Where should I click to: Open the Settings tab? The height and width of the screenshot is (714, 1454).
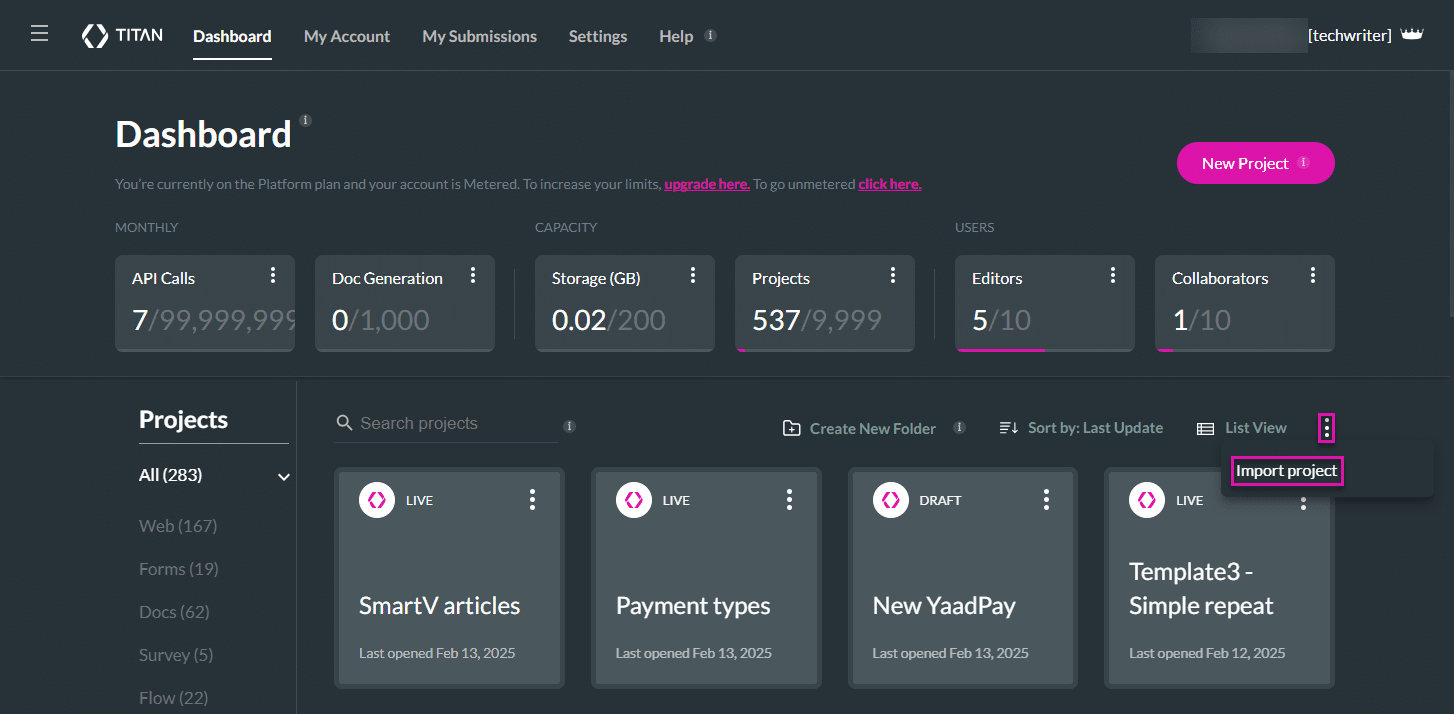(x=598, y=36)
